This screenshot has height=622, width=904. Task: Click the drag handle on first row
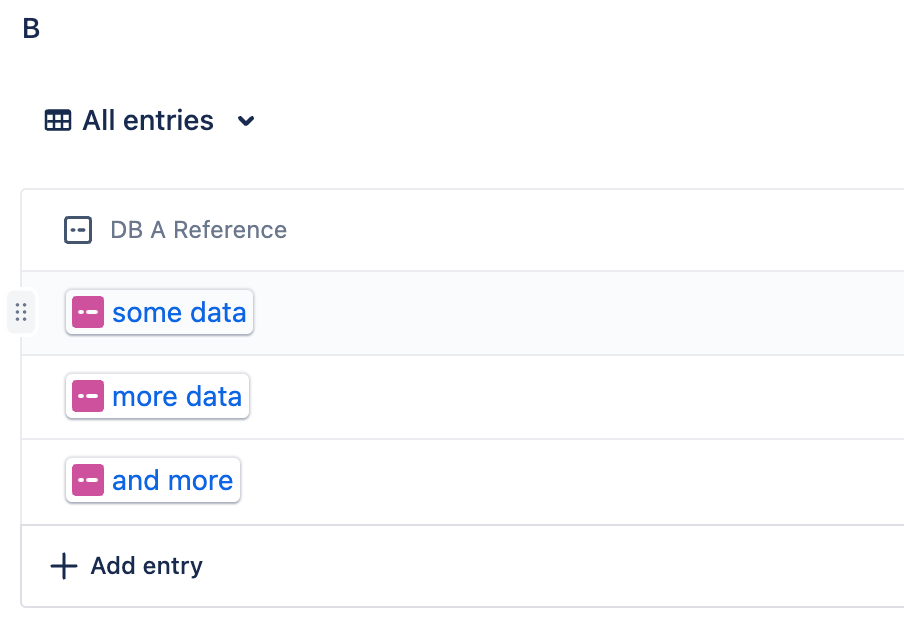(21, 313)
